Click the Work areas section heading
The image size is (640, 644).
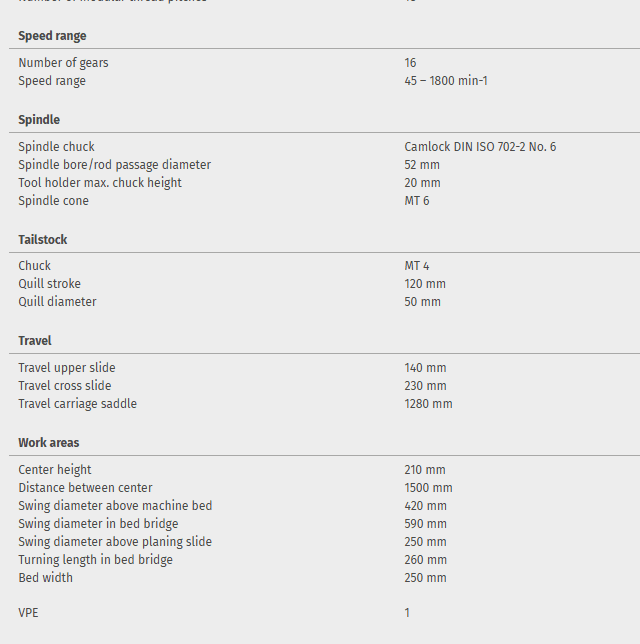[48, 443]
